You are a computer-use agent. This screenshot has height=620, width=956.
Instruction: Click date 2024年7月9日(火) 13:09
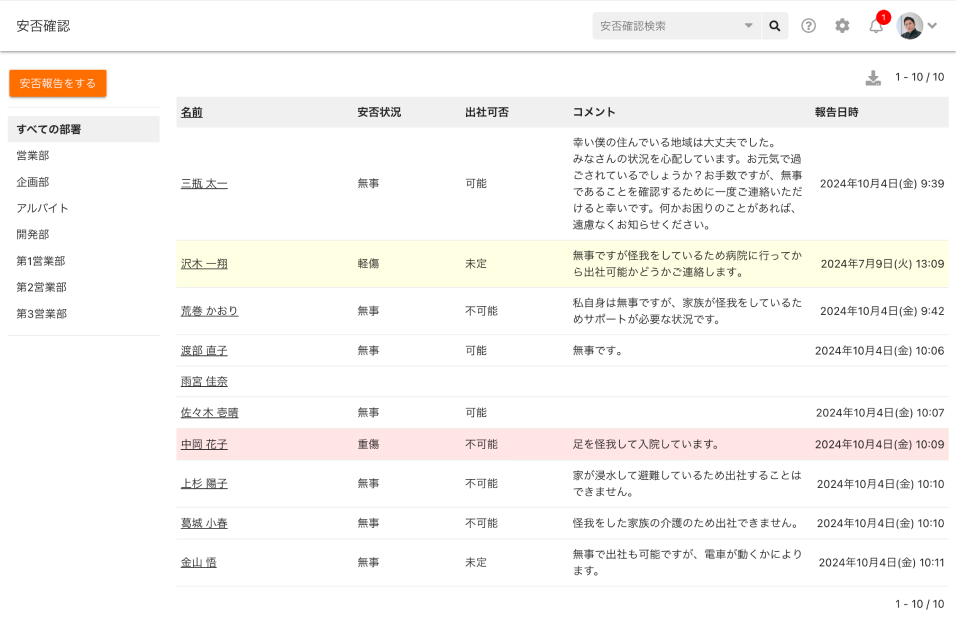(x=882, y=264)
